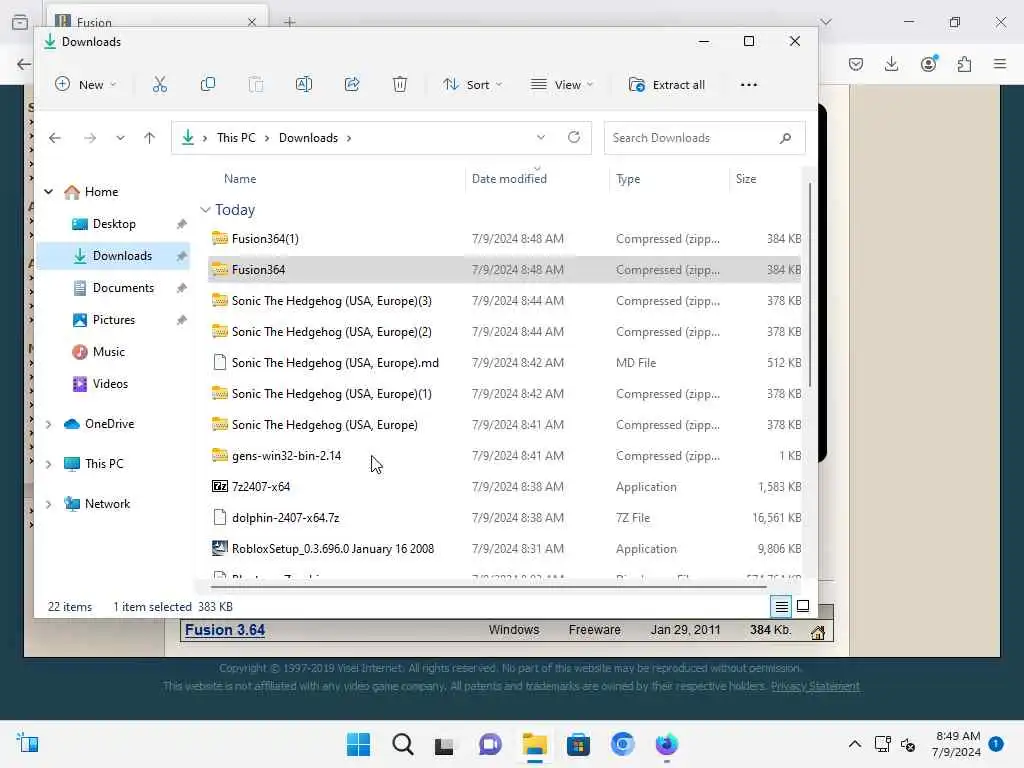
Task: Click This PC in address breadcrumb
Action: tap(236, 138)
